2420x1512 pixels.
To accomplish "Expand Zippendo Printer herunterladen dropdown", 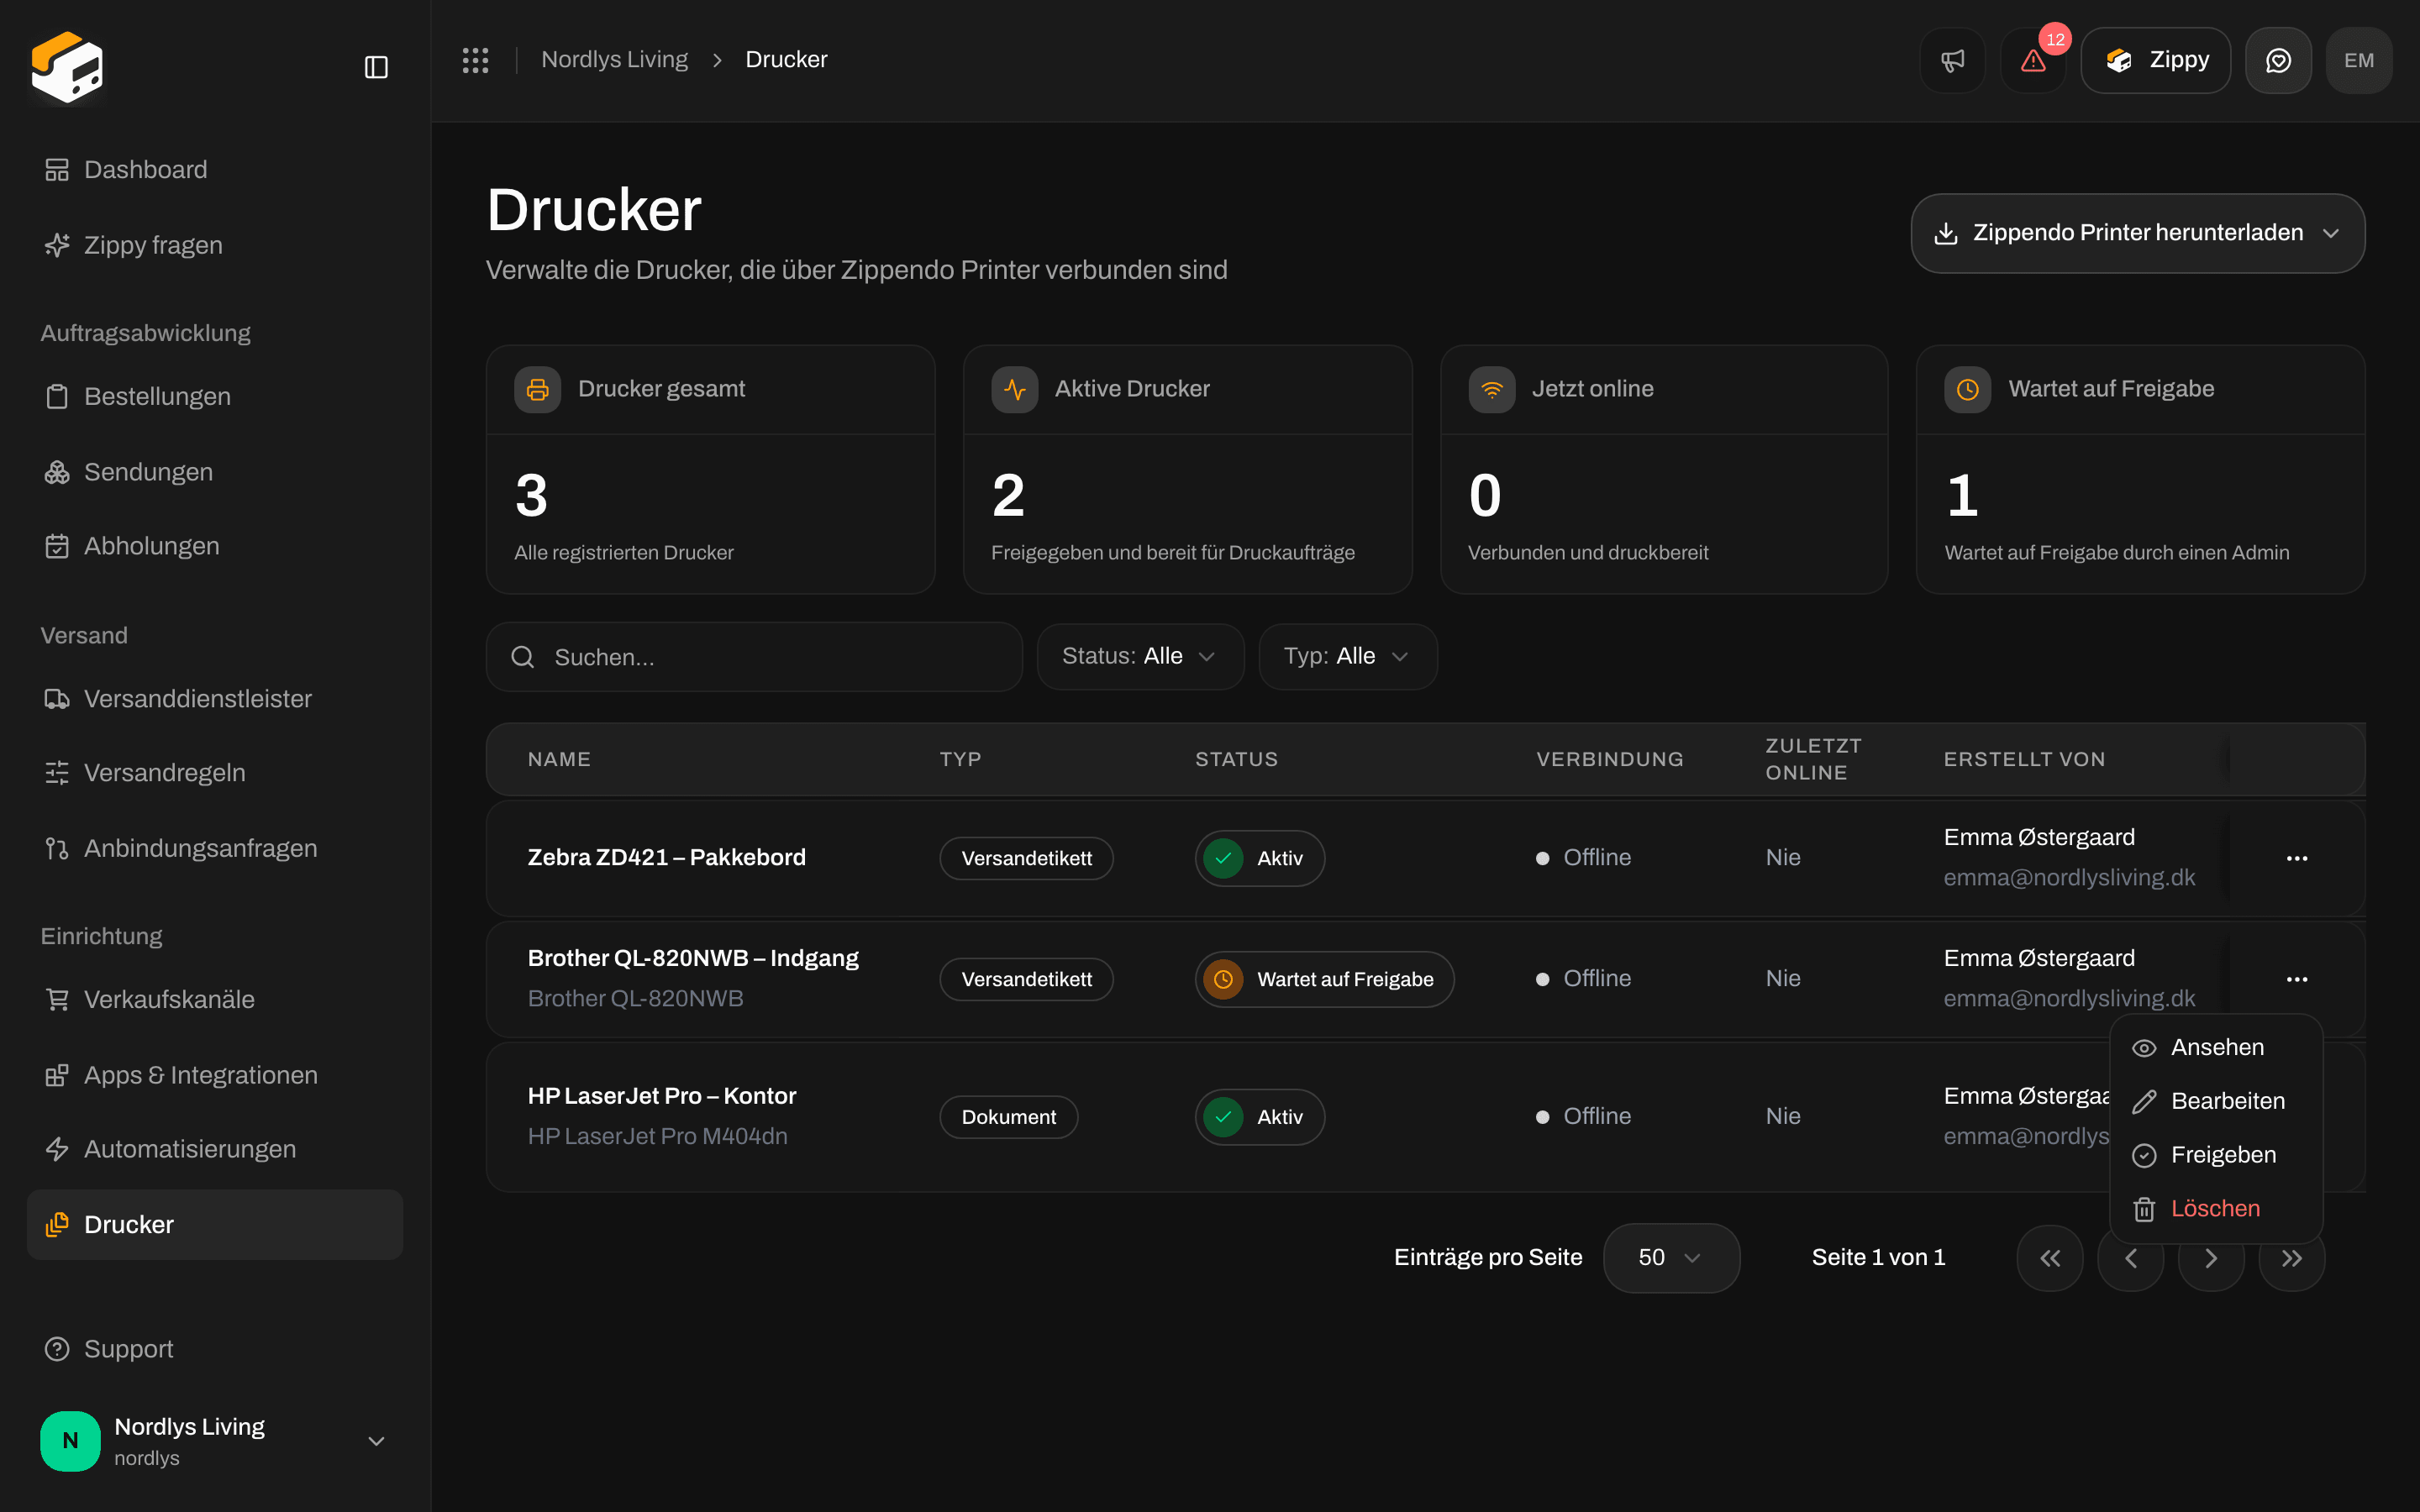I will pyautogui.click(x=2138, y=233).
